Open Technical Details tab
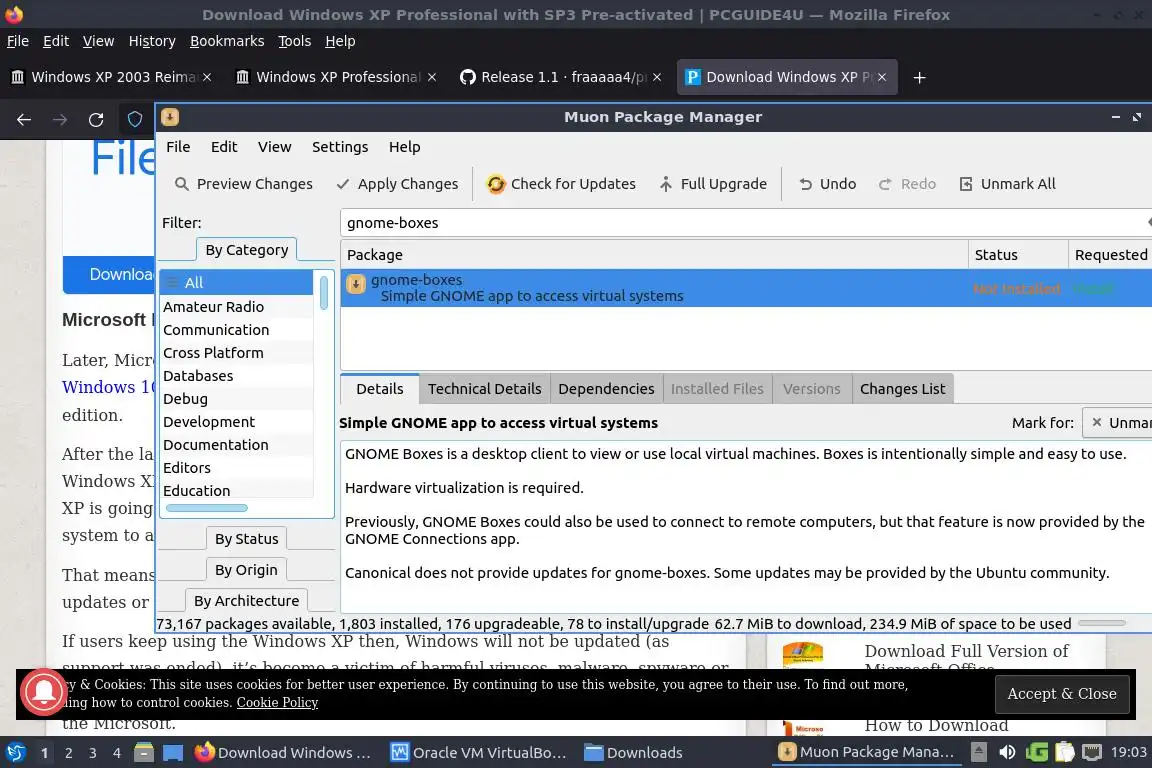Viewport: 1152px width, 768px height. pyautogui.click(x=485, y=389)
